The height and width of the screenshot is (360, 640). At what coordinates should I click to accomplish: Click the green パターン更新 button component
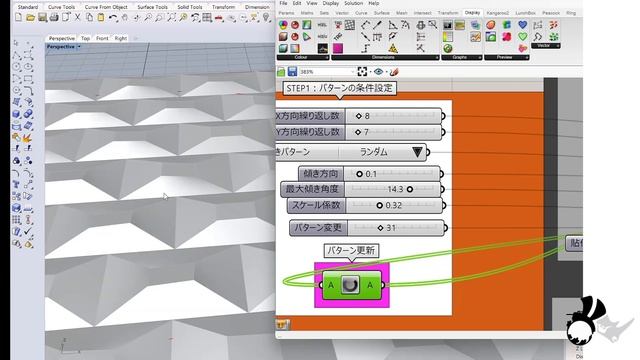pos(351,285)
